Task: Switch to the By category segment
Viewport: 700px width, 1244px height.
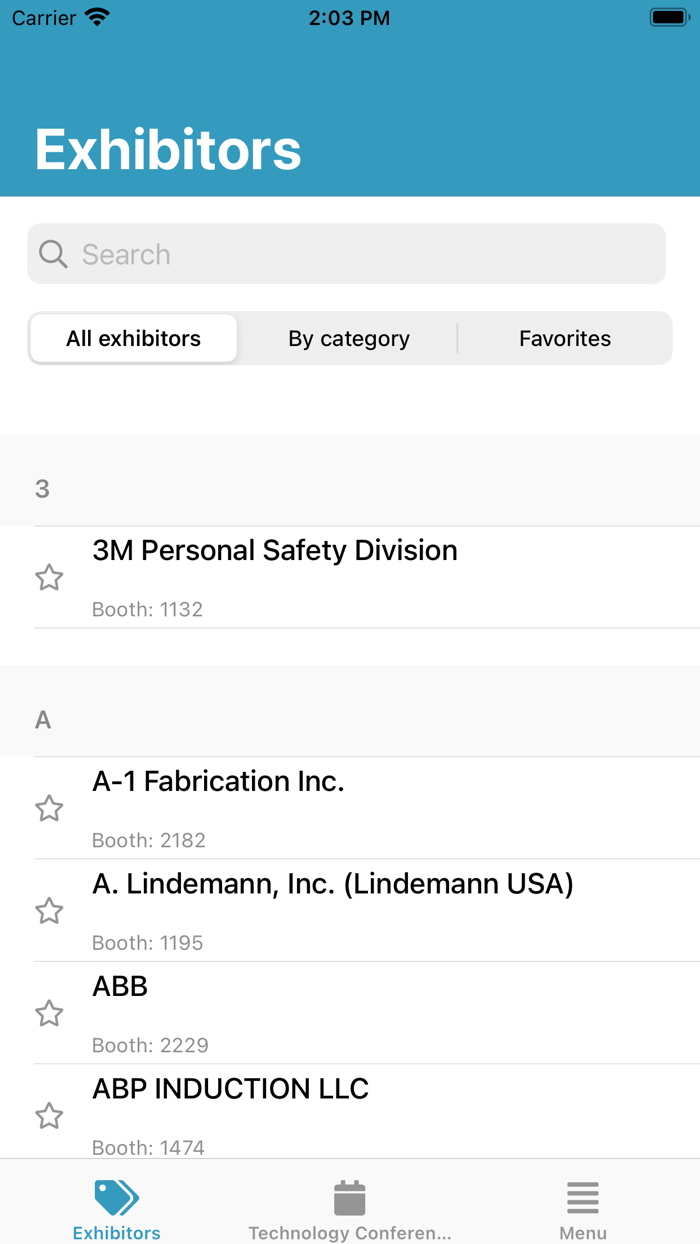Action: pyautogui.click(x=349, y=339)
